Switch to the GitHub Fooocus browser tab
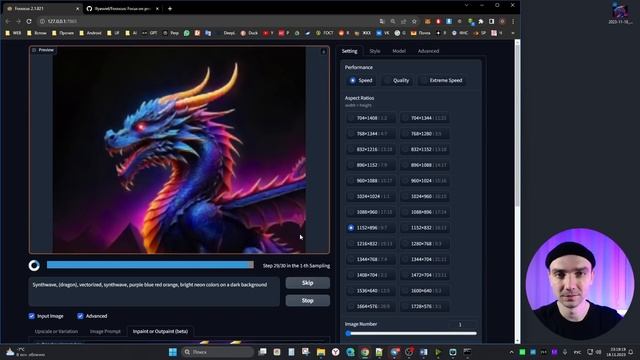This screenshot has height=360, width=640. (122, 9)
